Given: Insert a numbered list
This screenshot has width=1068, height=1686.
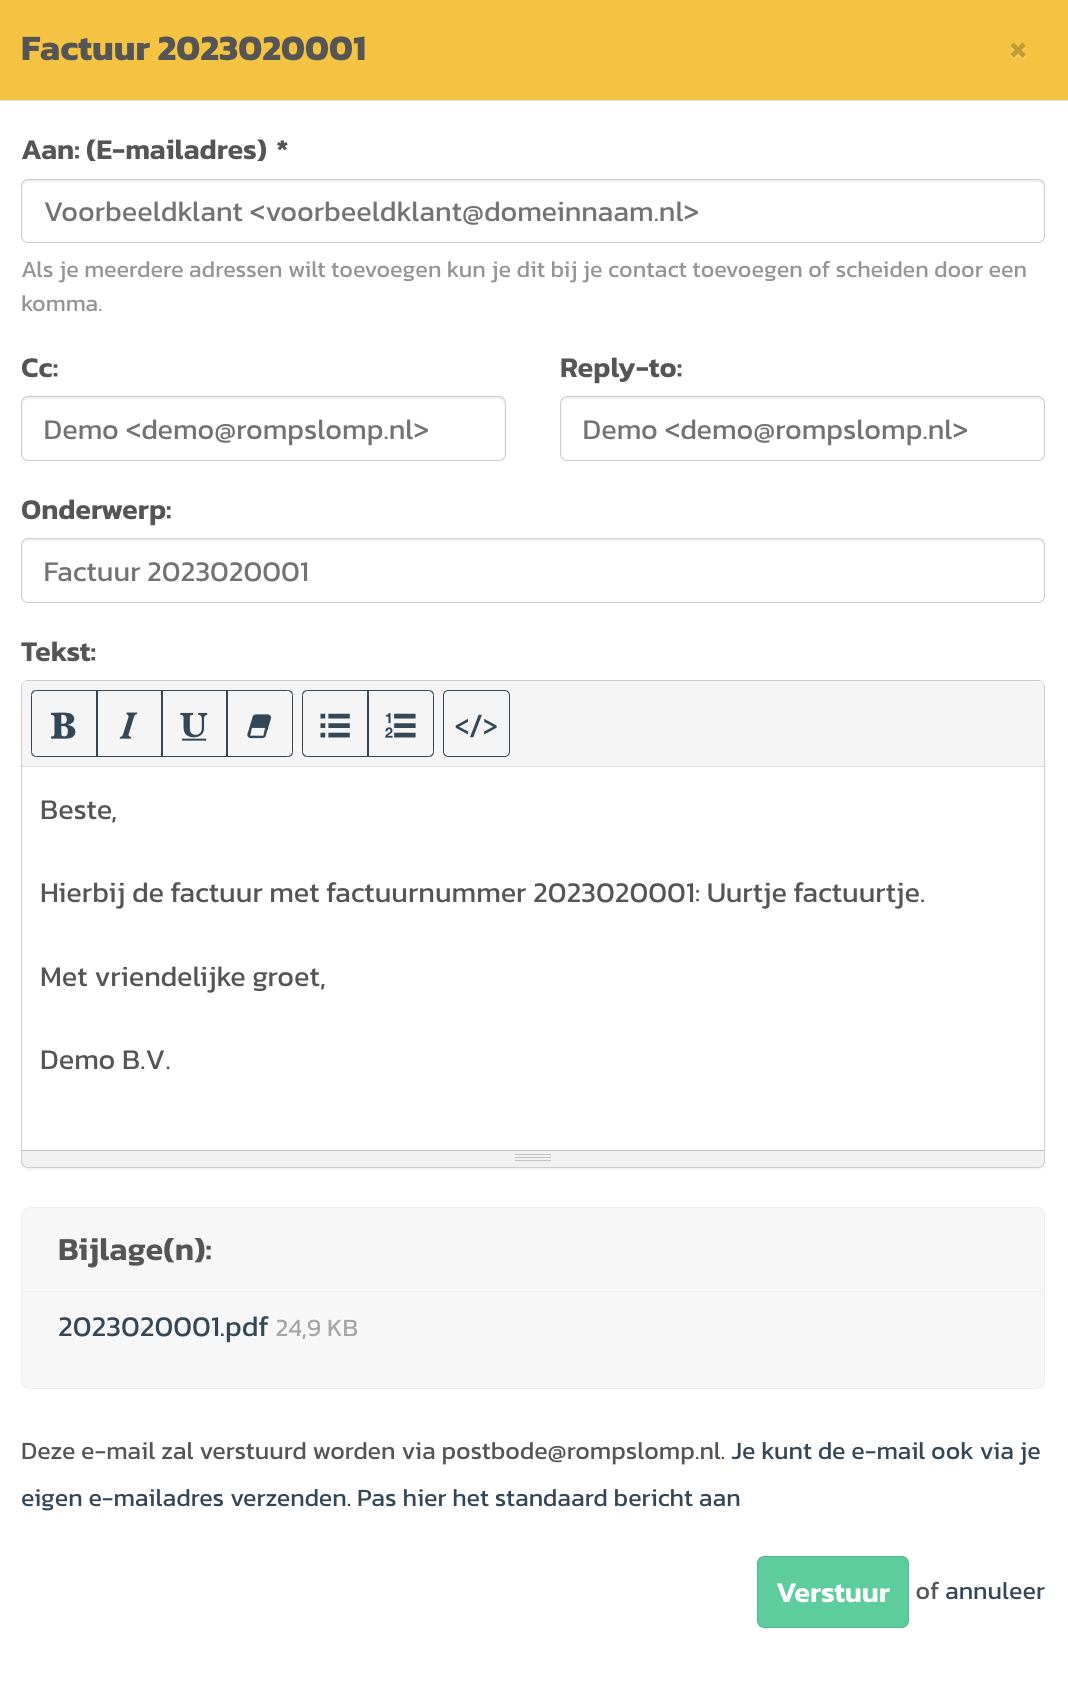Looking at the screenshot, I should click(x=400, y=724).
